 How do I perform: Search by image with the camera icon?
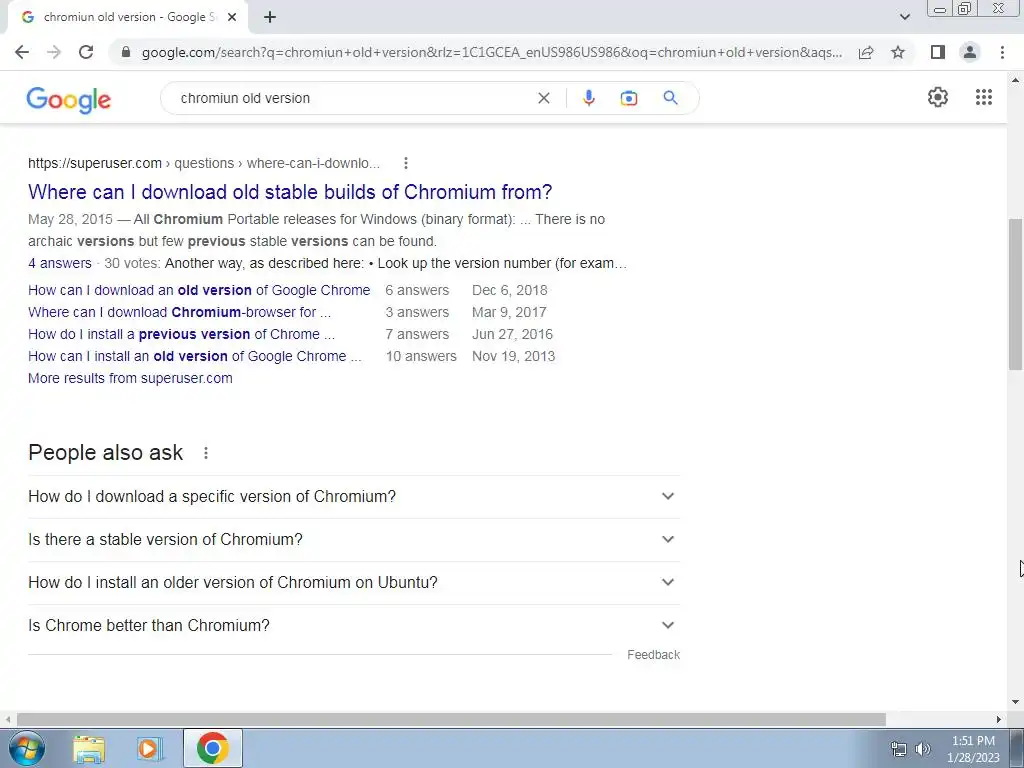pos(628,98)
